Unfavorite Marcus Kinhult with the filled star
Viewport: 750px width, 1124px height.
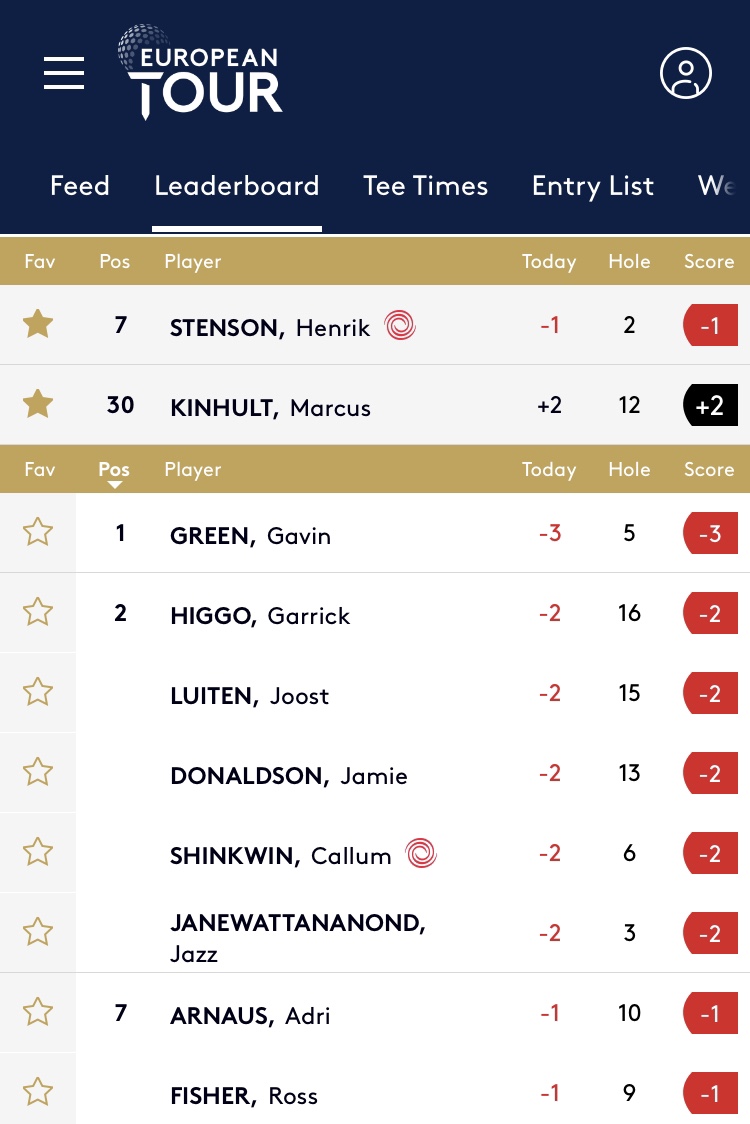click(x=38, y=404)
